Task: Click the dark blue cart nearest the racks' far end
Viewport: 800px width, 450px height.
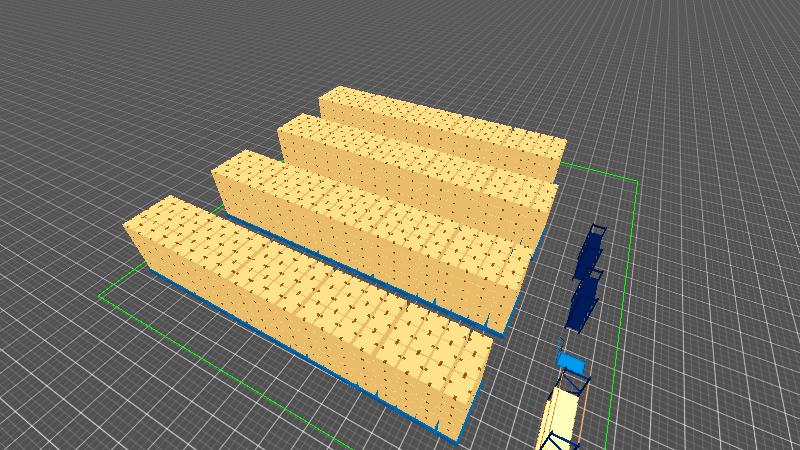Action: click(591, 252)
